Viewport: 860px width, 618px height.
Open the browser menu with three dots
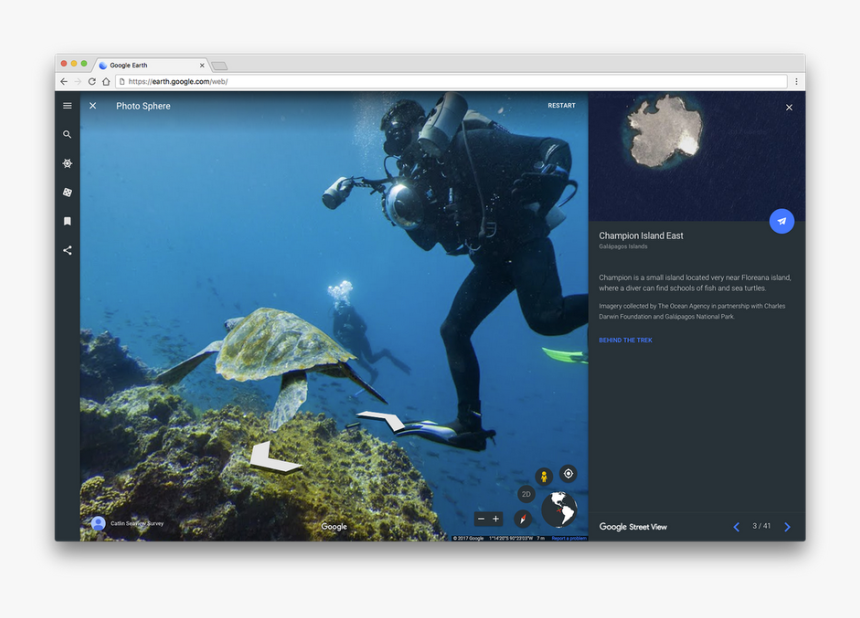(x=795, y=81)
